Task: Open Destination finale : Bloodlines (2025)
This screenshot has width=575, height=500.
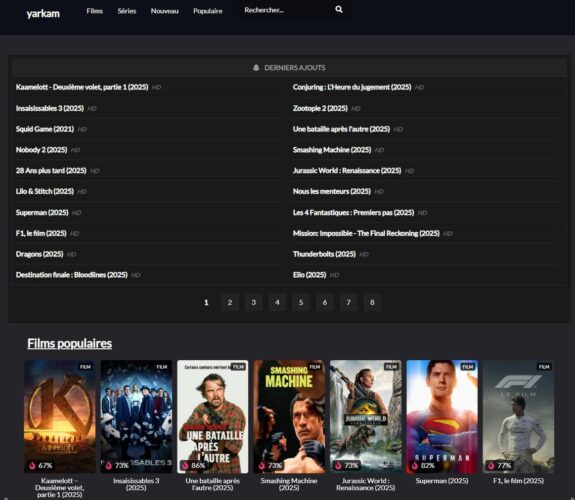Action: 72,275
